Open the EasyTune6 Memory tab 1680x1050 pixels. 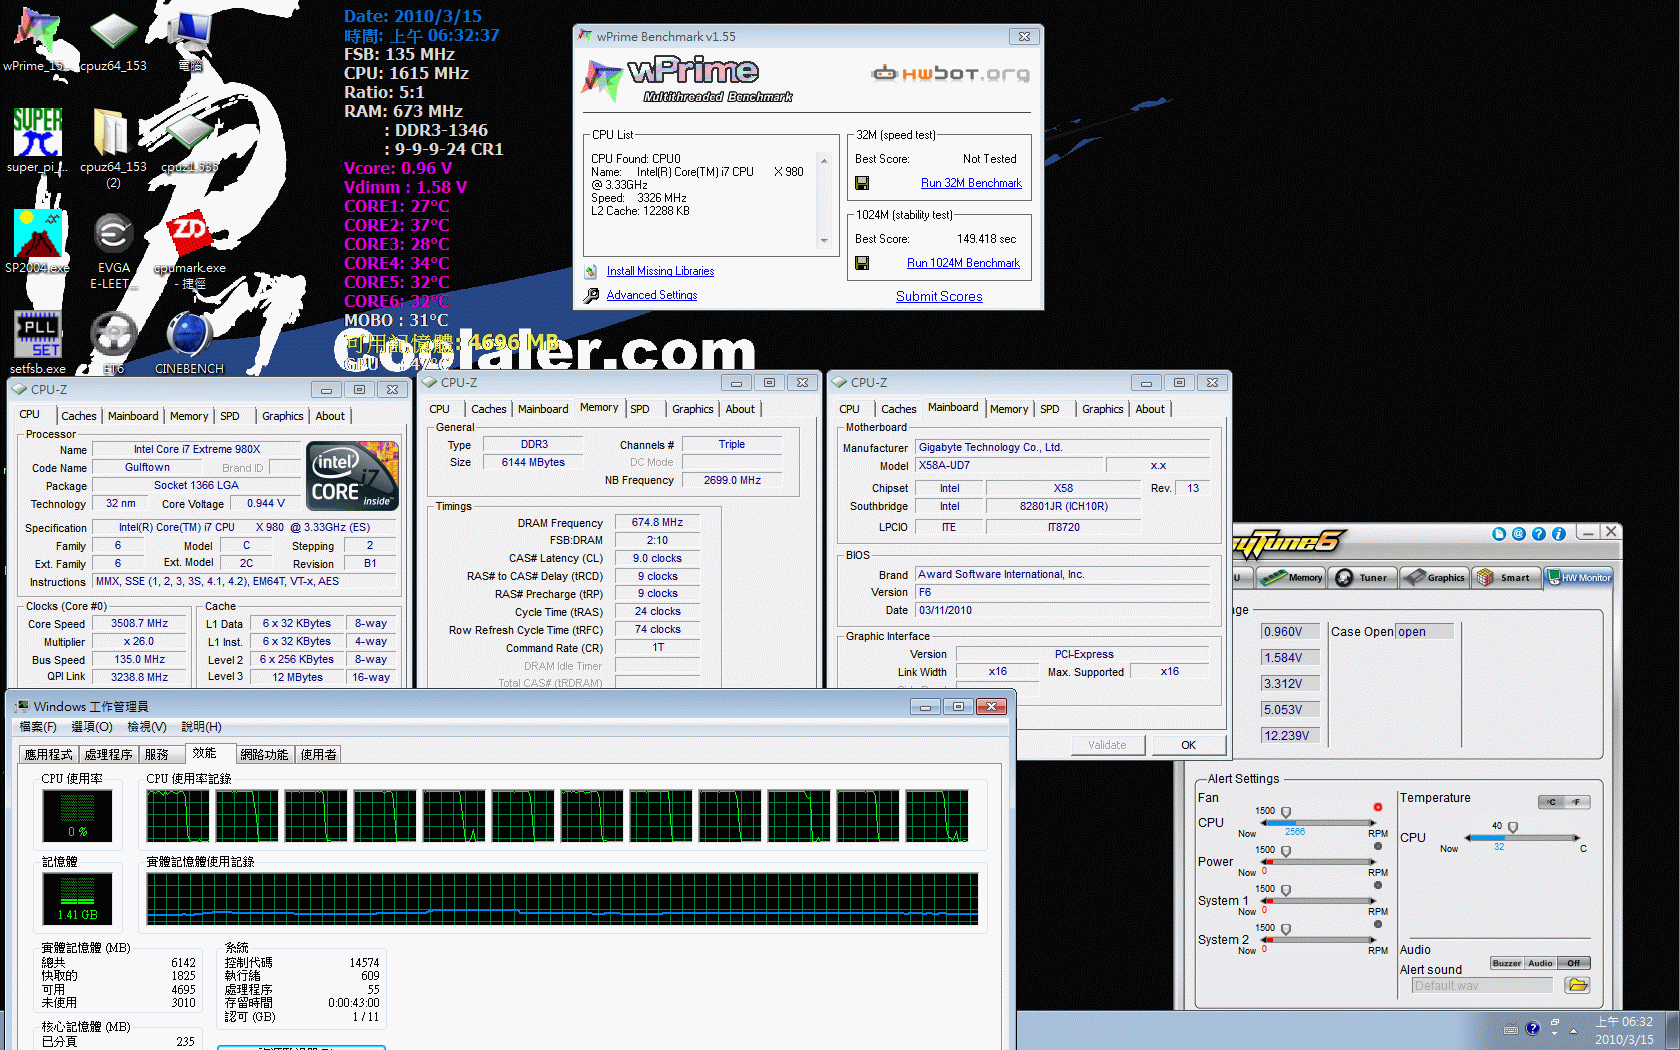click(x=1291, y=577)
